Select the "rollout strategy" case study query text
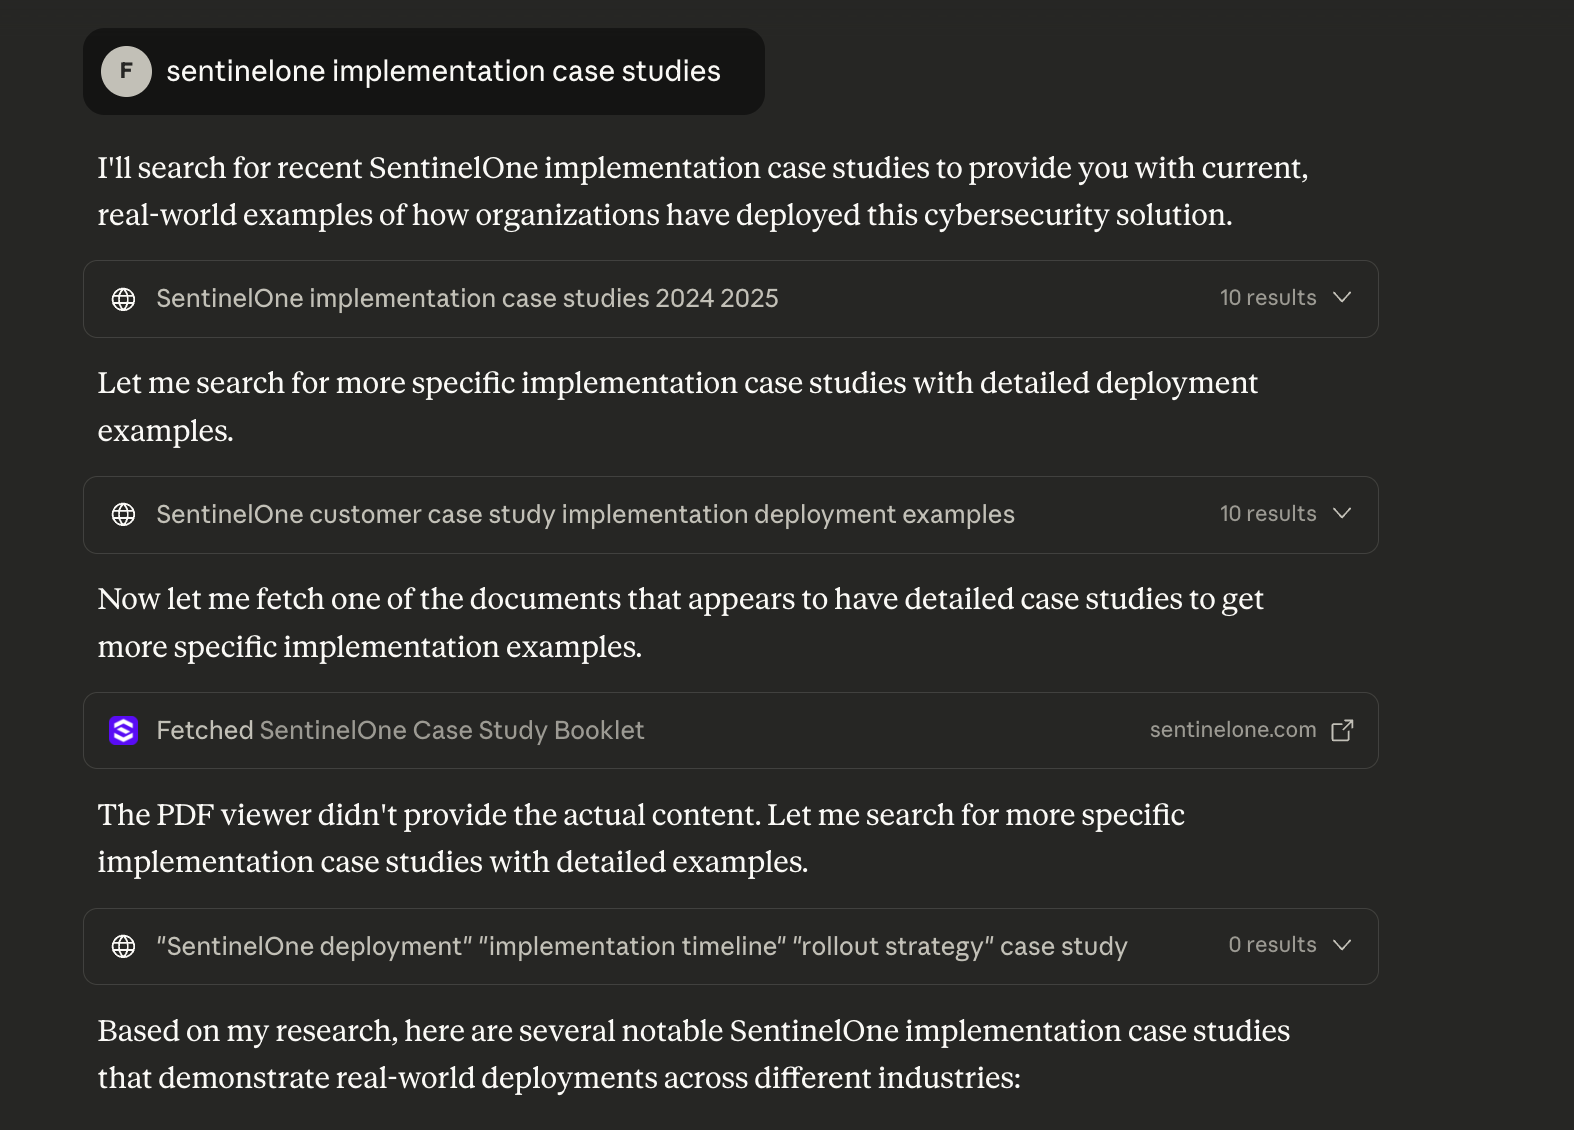1574x1130 pixels. pos(641,947)
